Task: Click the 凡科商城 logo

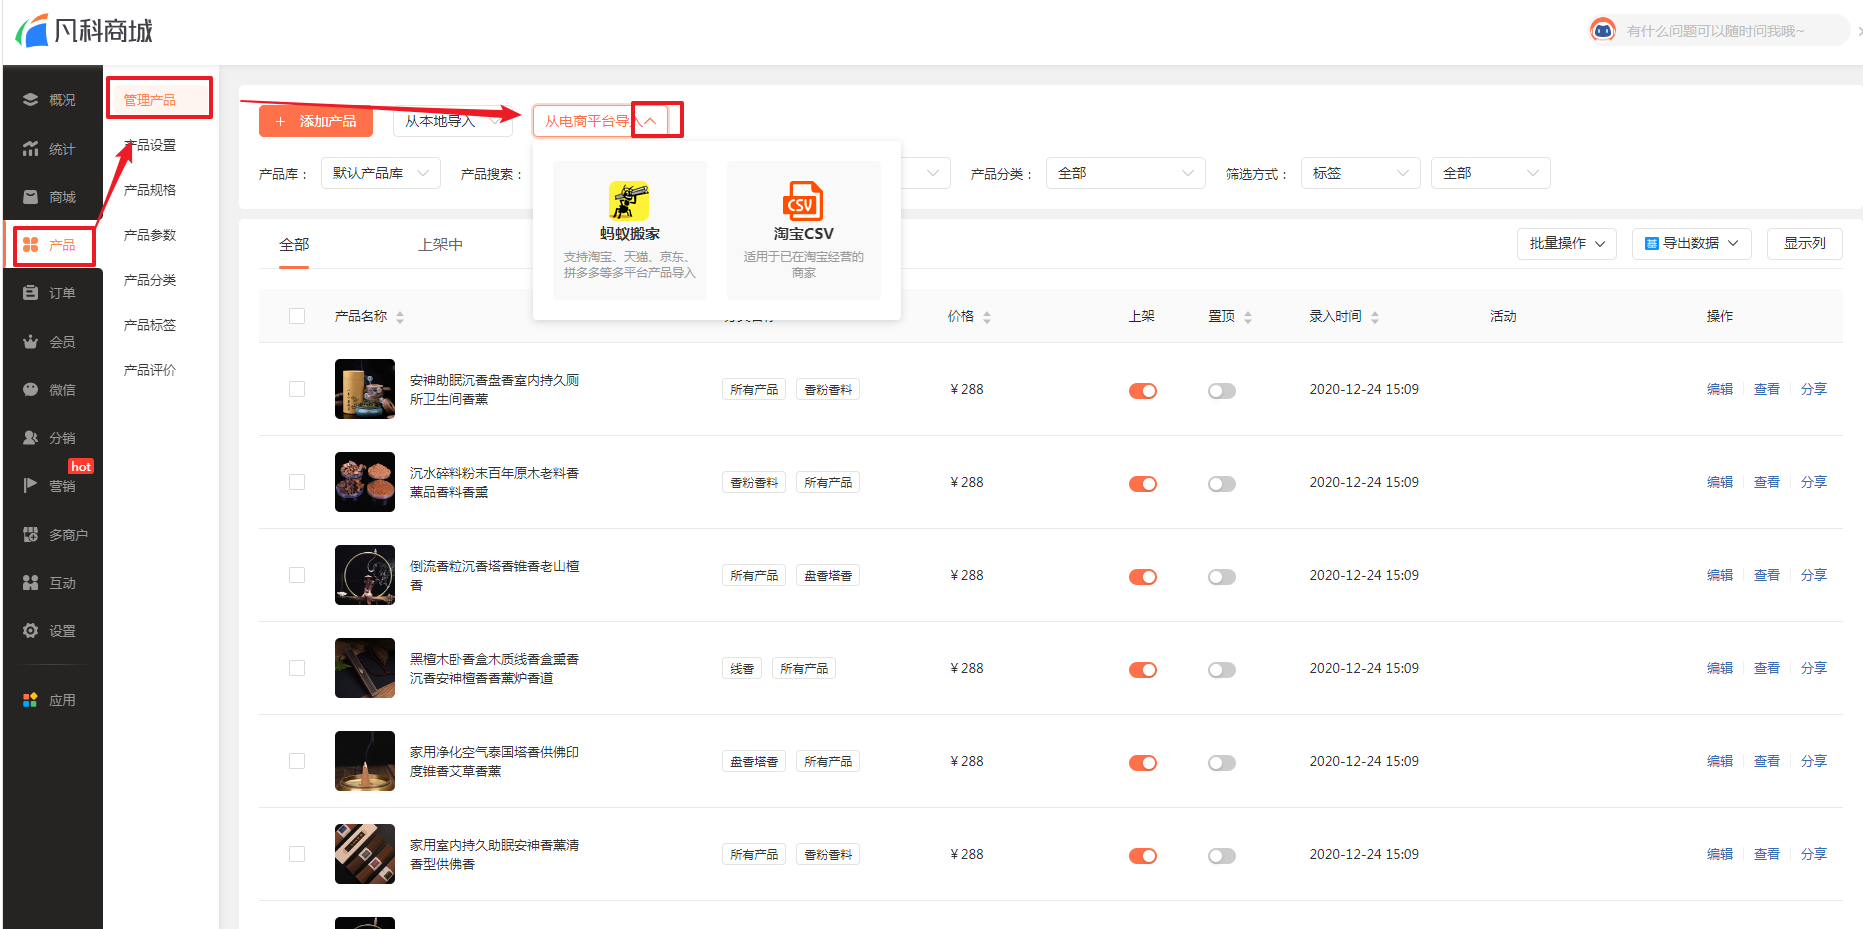Action: [84, 31]
